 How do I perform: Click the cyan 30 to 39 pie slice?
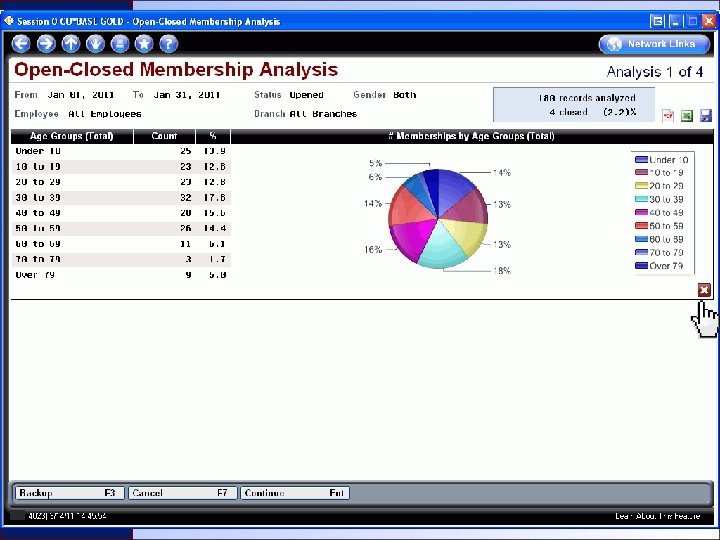pos(442,250)
